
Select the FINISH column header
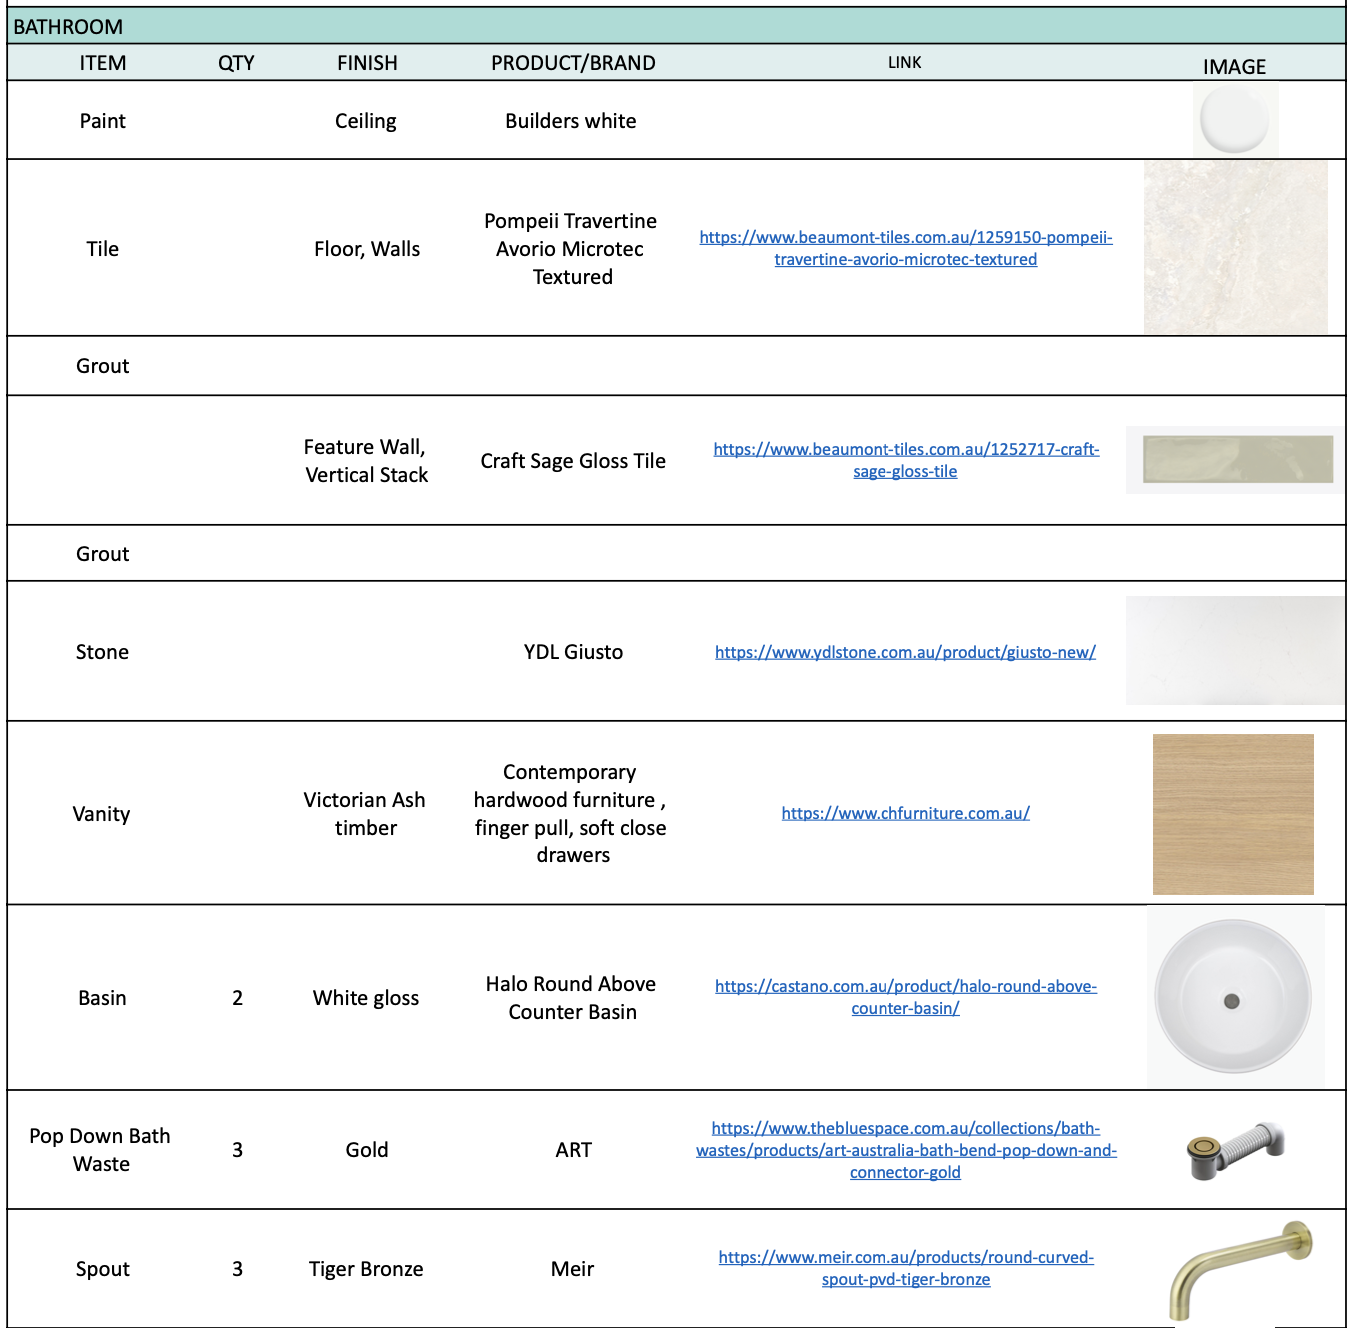coord(367,63)
